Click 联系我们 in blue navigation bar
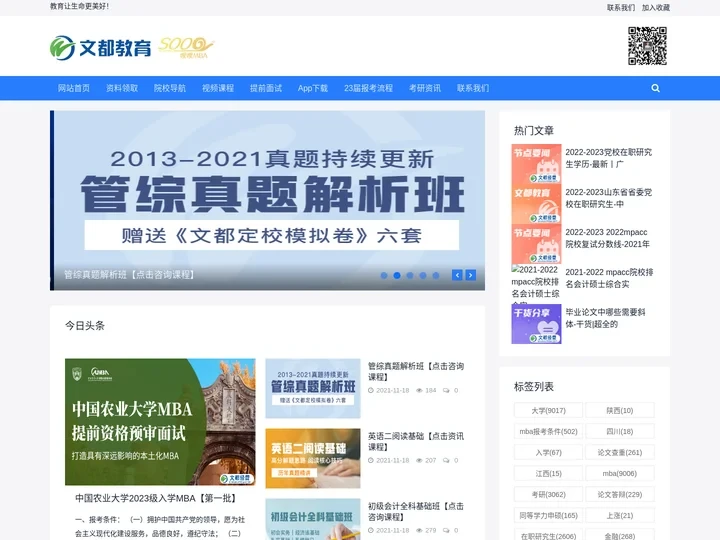 [473, 88]
